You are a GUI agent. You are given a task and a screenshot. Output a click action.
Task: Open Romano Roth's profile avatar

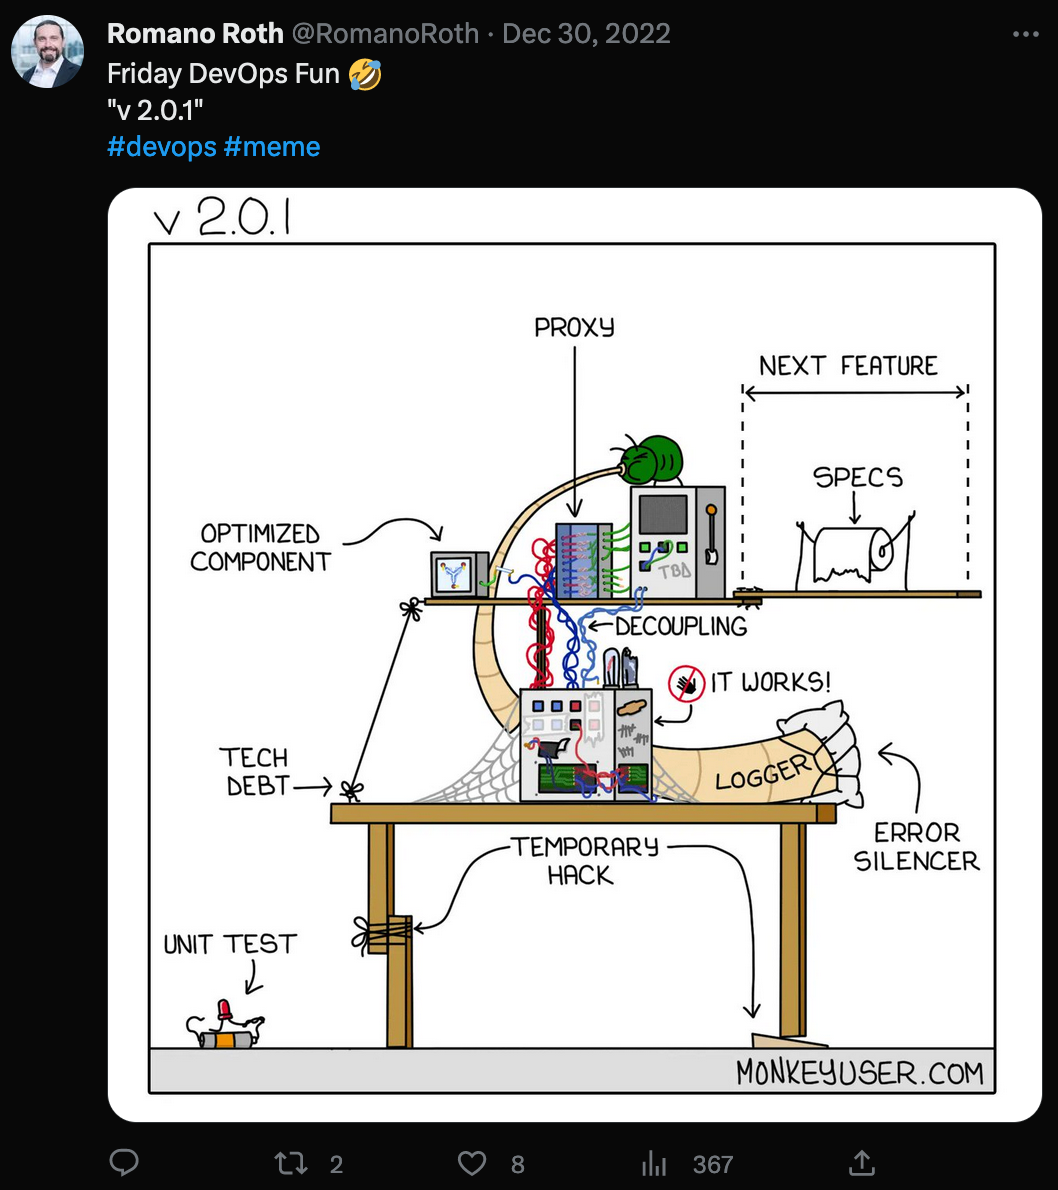click(x=47, y=52)
